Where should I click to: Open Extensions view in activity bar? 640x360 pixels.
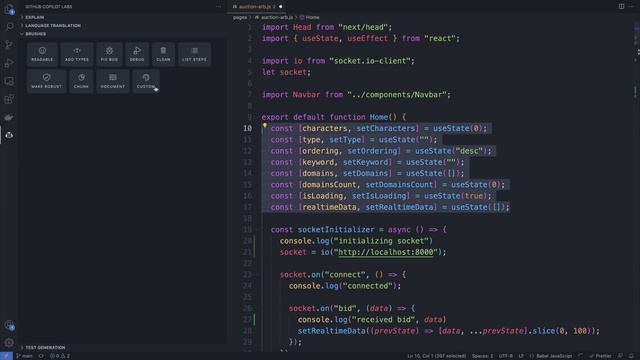9,99
